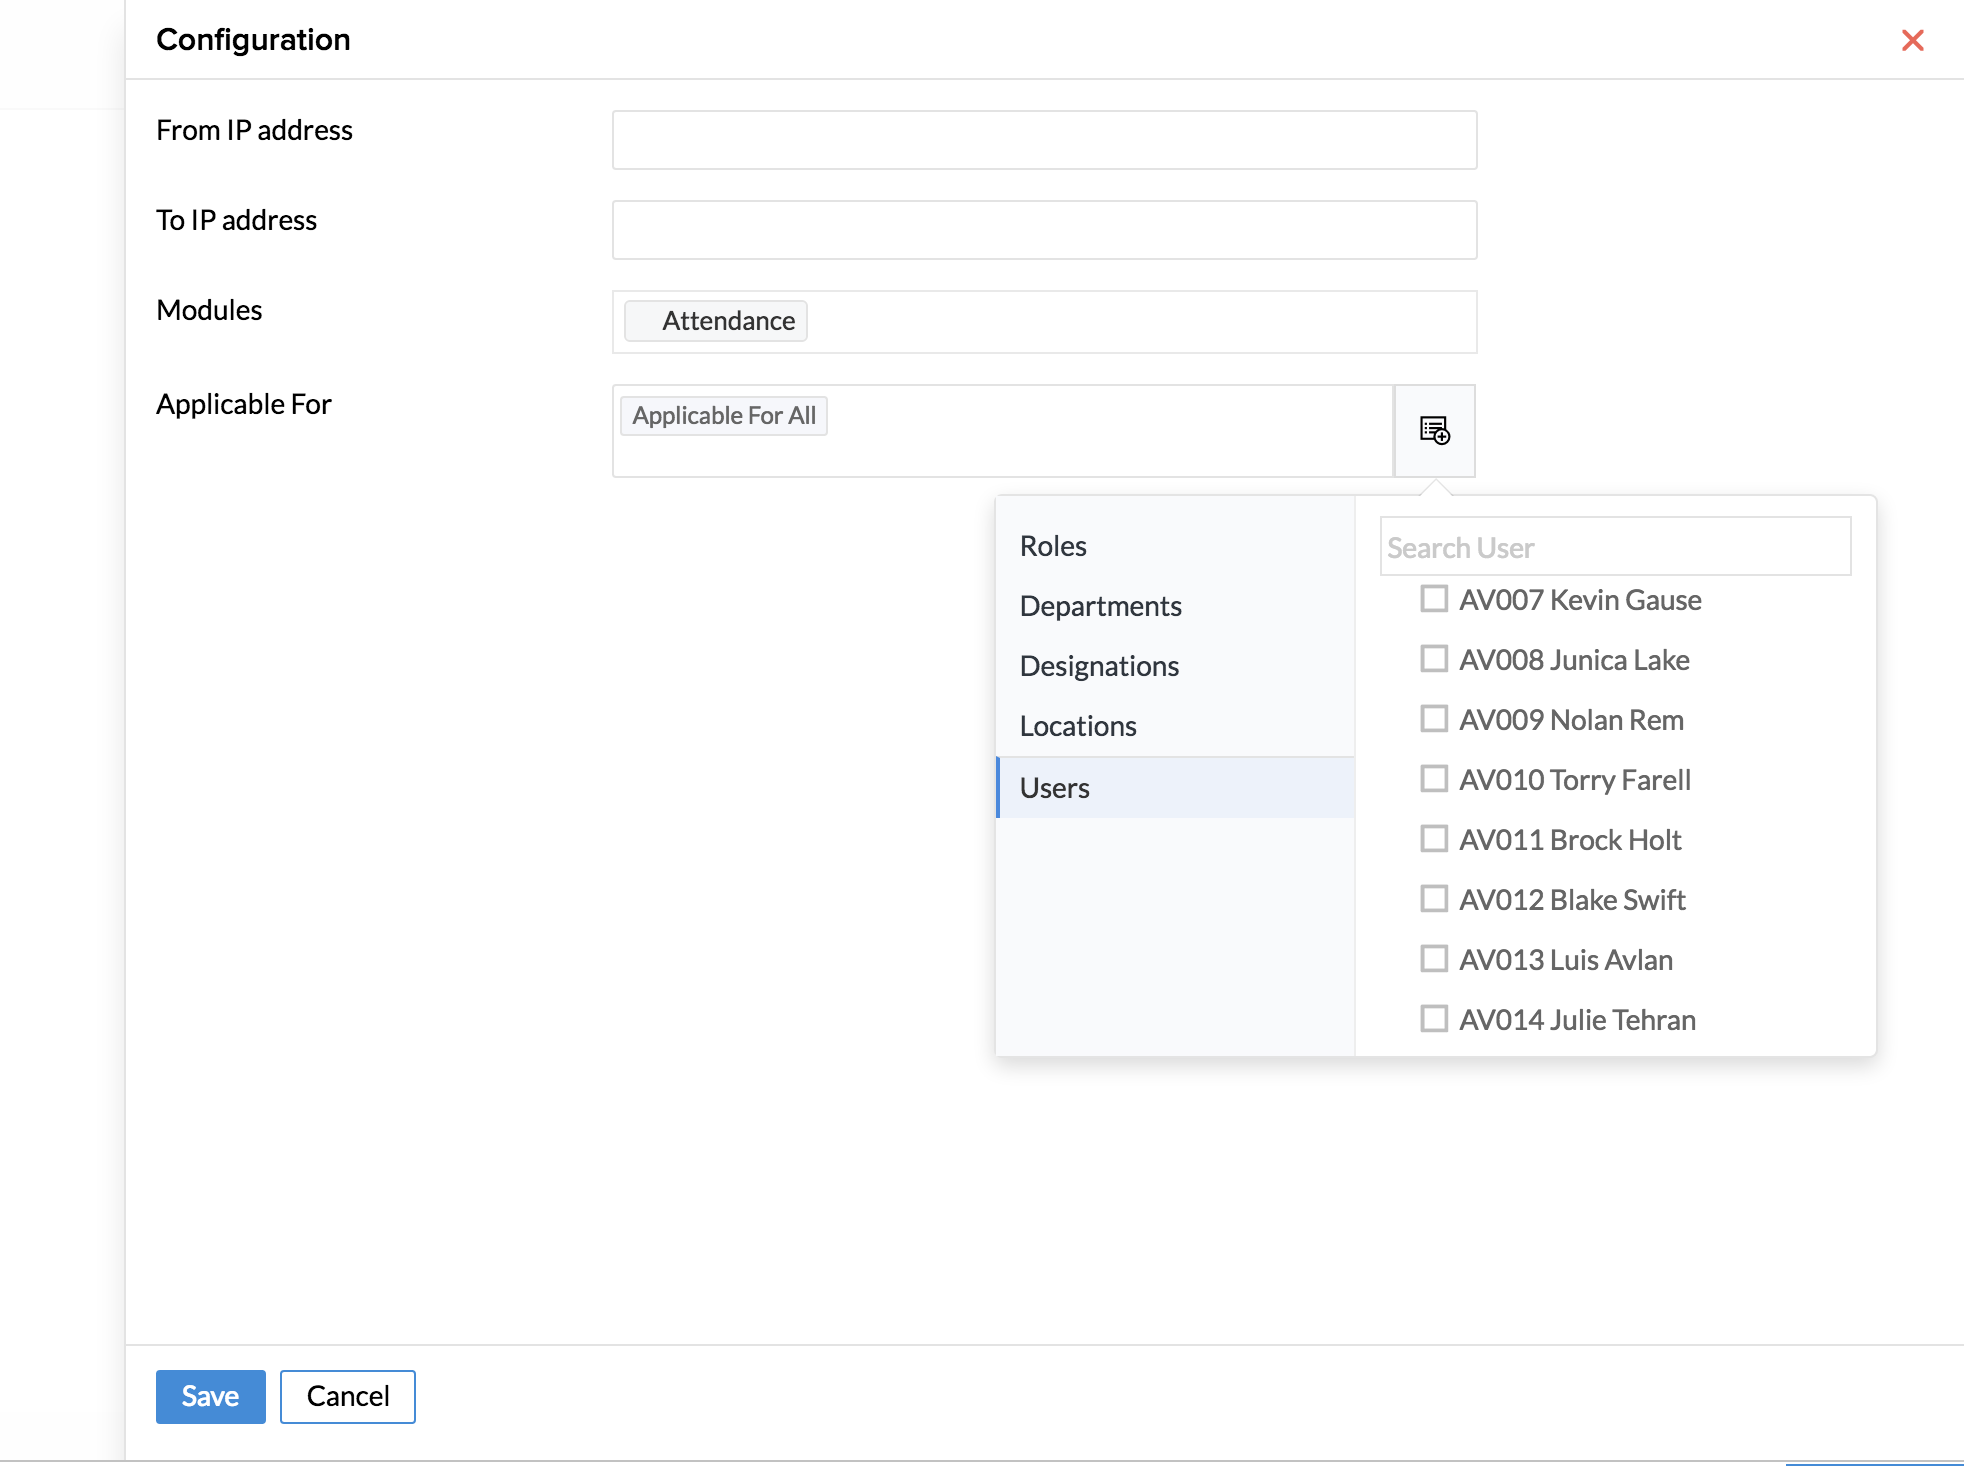Choose the Designations category
Screen dimensions: 1964x1466
point(1099,666)
